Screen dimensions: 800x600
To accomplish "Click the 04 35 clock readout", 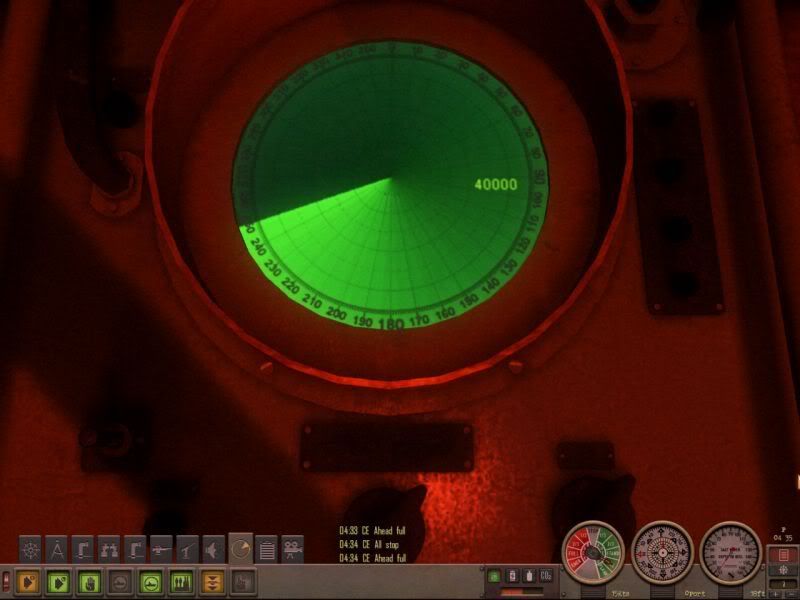I will click(783, 538).
